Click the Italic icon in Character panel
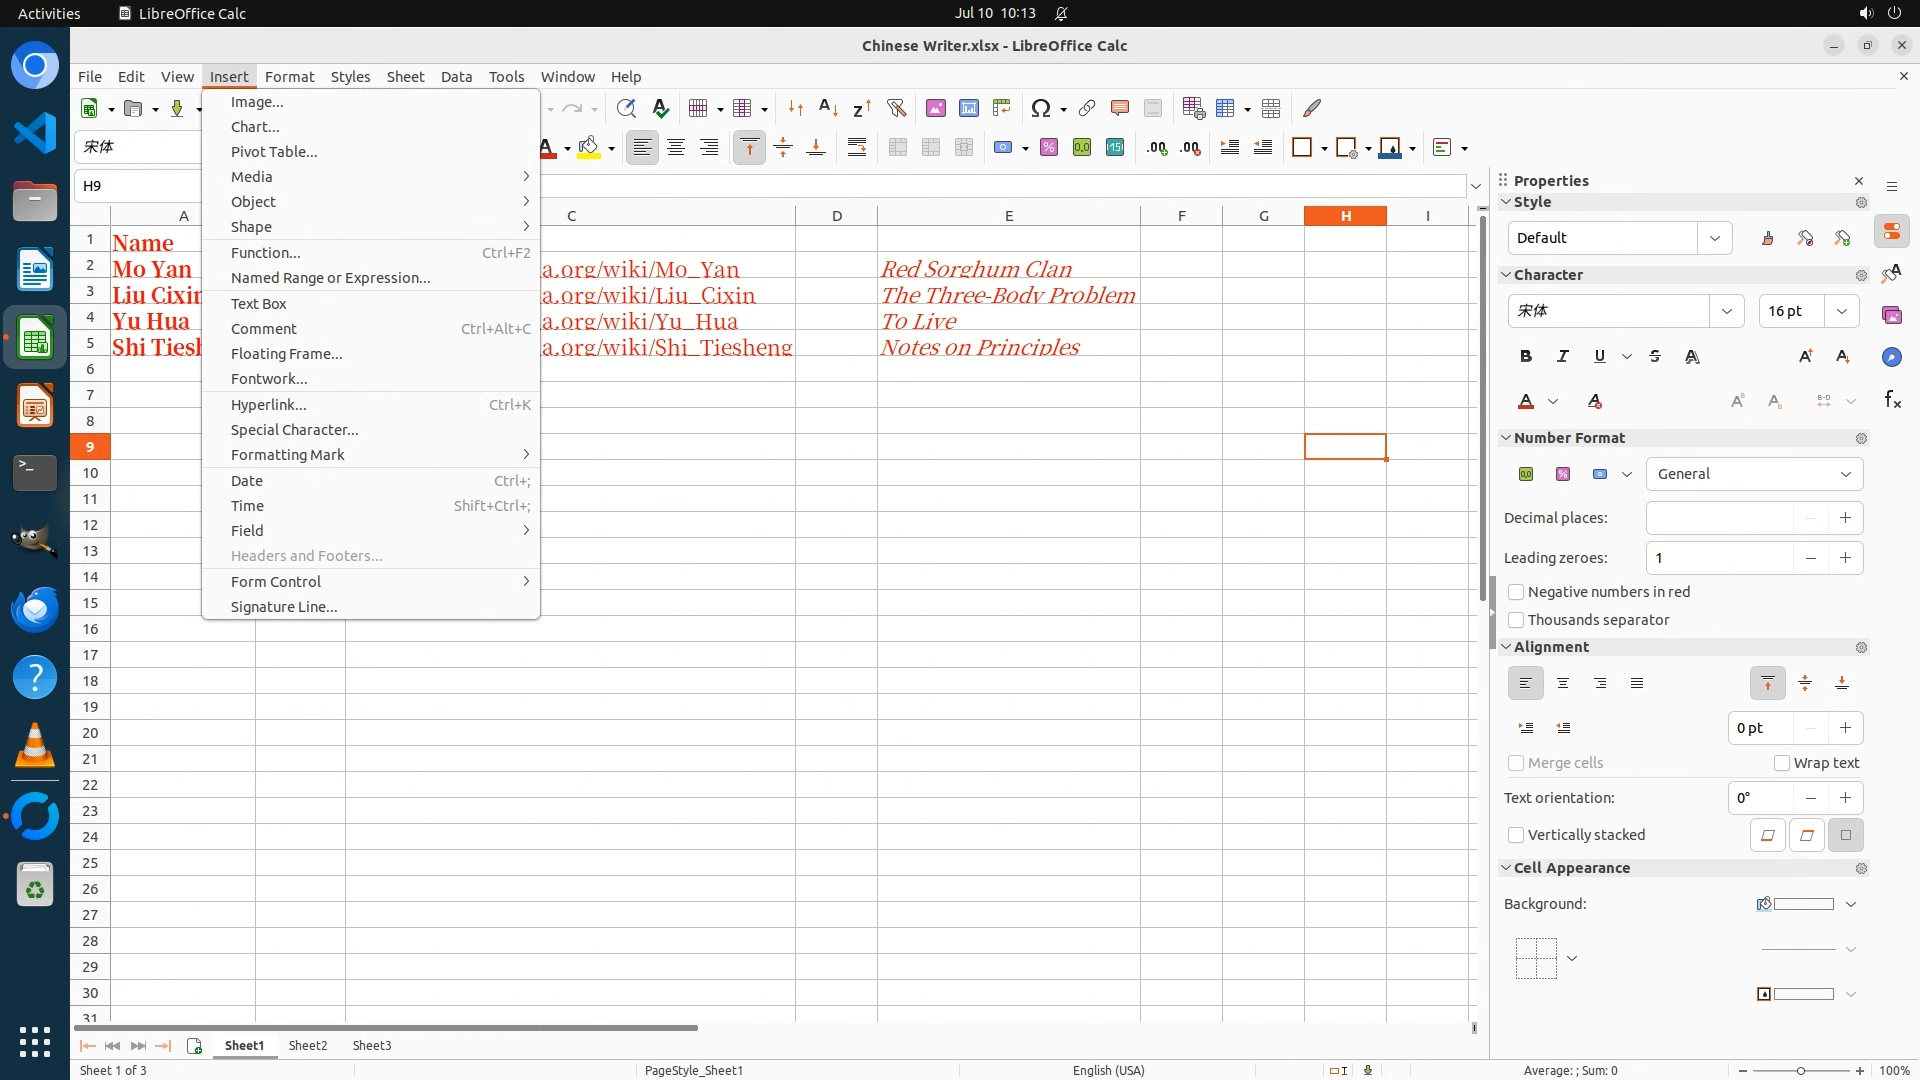The image size is (1920, 1080). (x=1563, y=356)
